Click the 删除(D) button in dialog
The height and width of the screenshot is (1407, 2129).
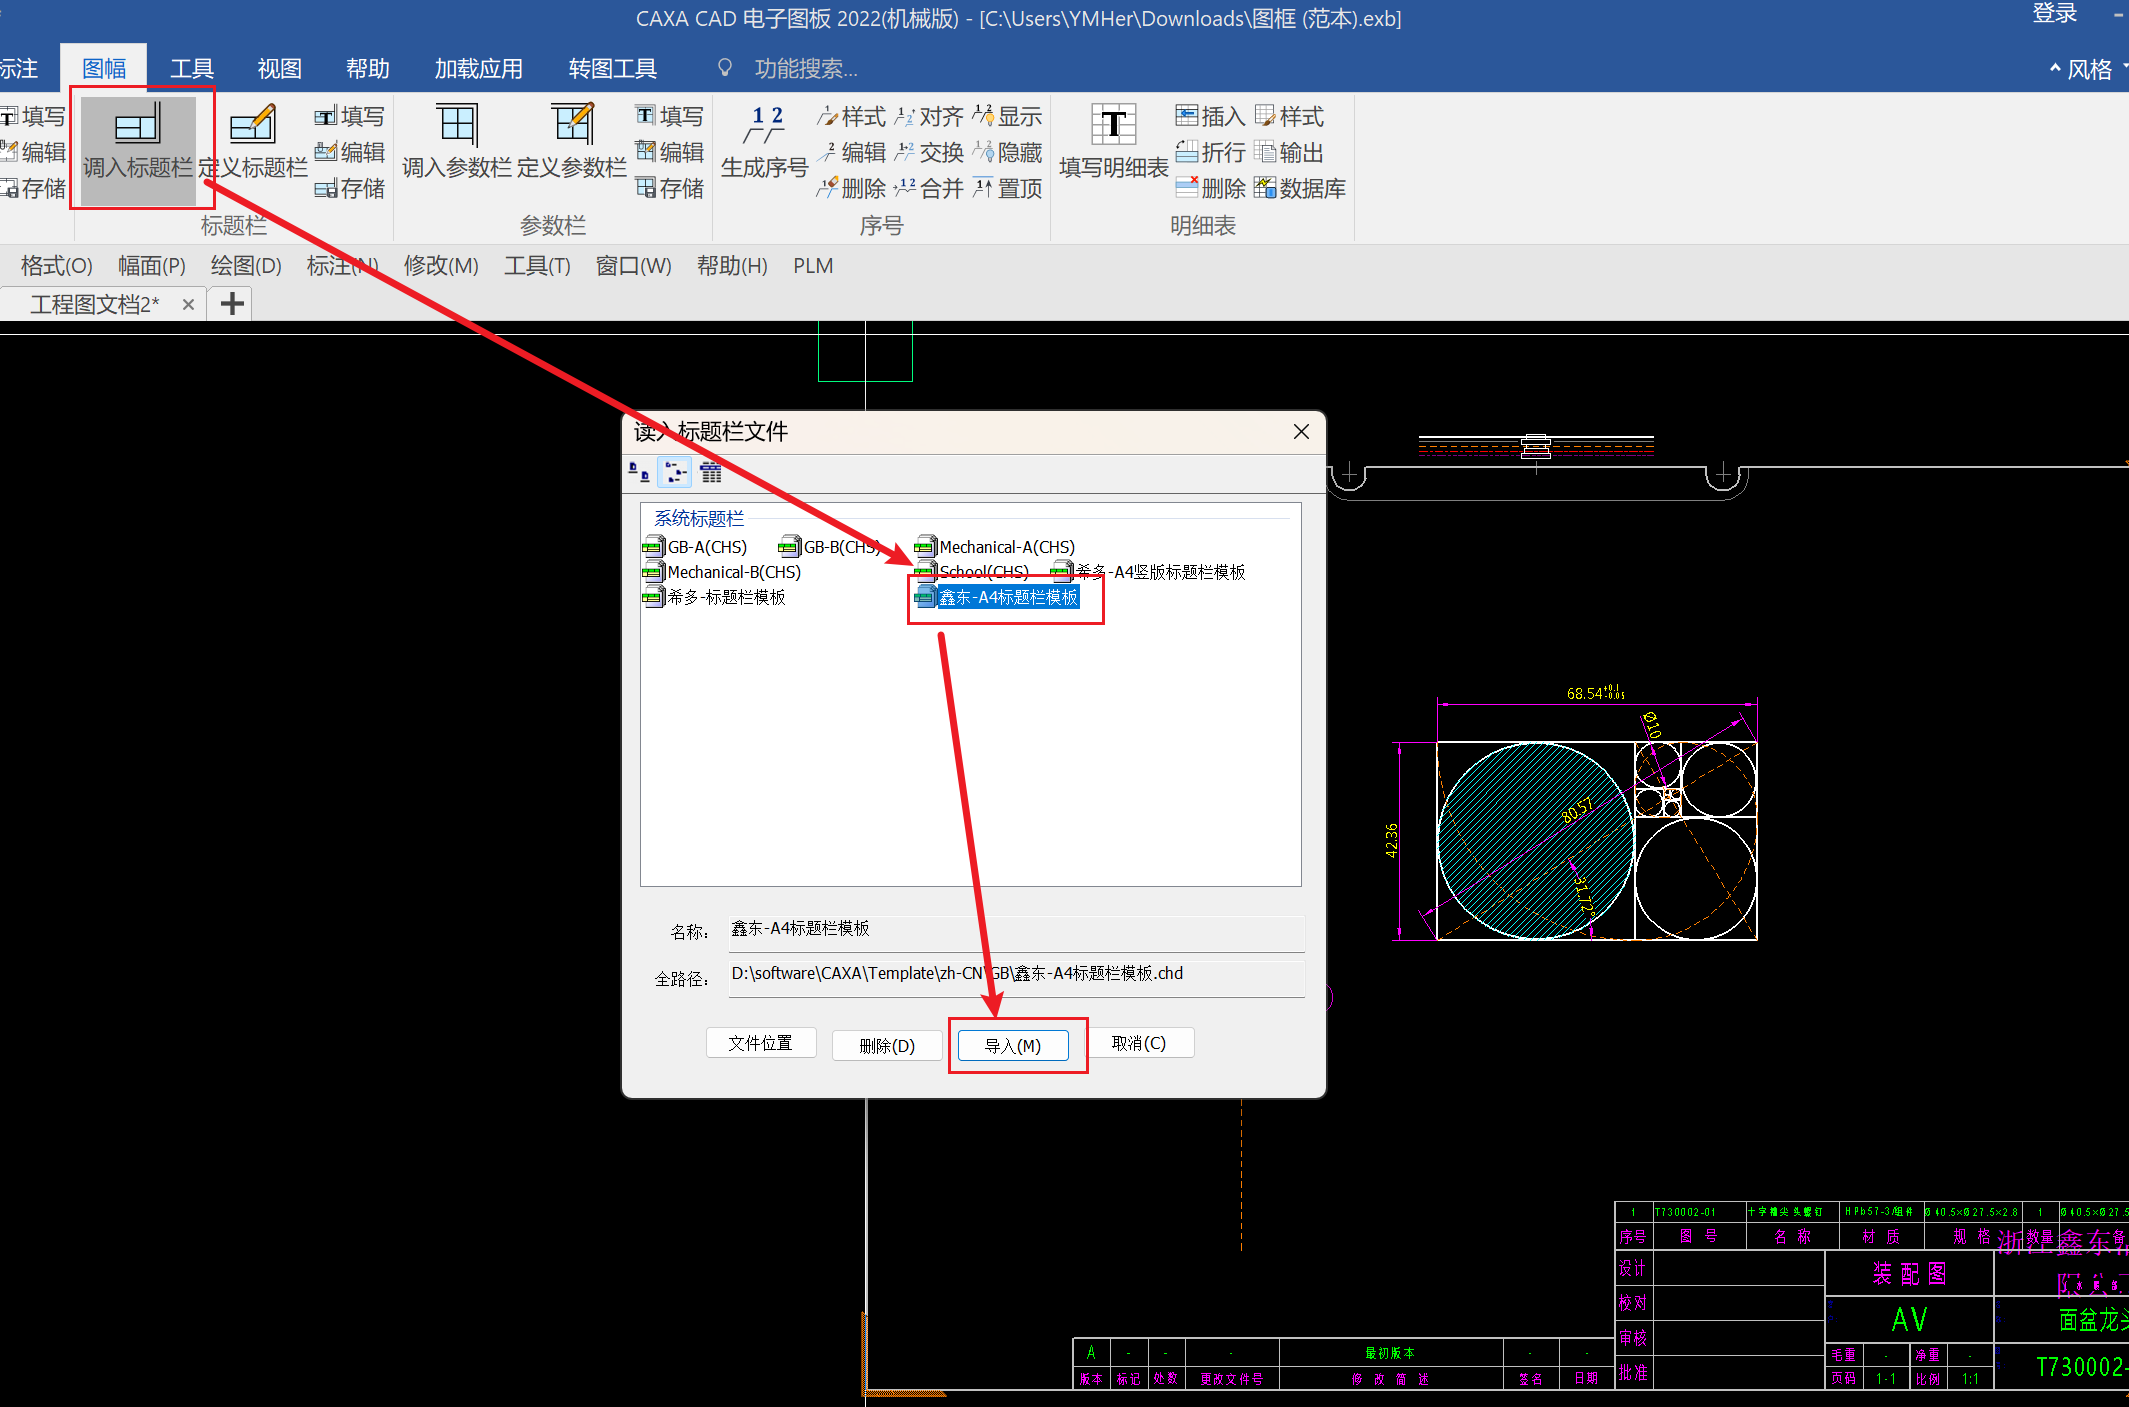pos(887,1045)
